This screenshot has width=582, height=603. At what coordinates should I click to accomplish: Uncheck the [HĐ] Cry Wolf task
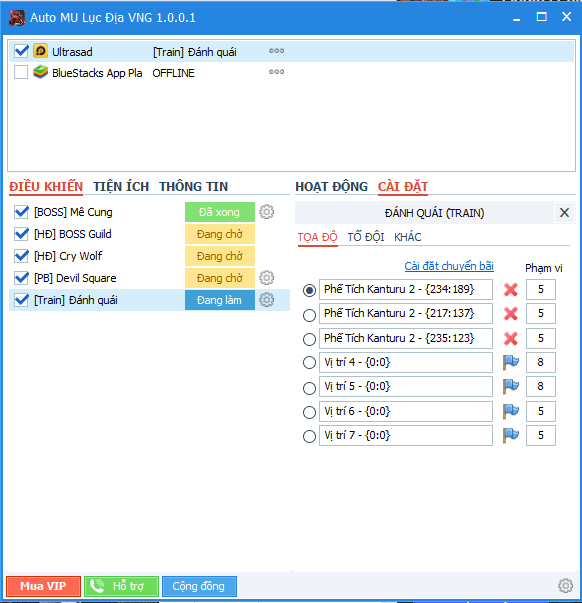[x=21, y=256]
